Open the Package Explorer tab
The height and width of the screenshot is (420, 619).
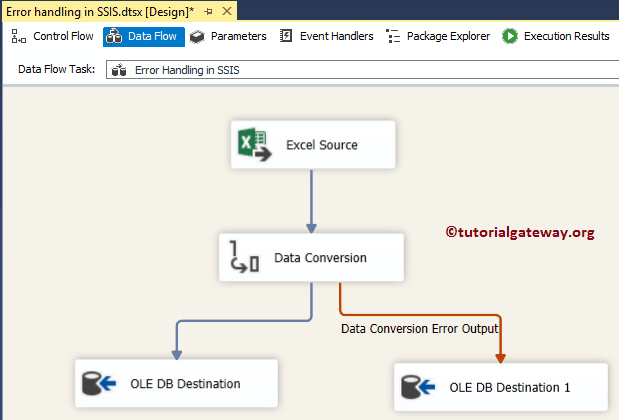448,36
